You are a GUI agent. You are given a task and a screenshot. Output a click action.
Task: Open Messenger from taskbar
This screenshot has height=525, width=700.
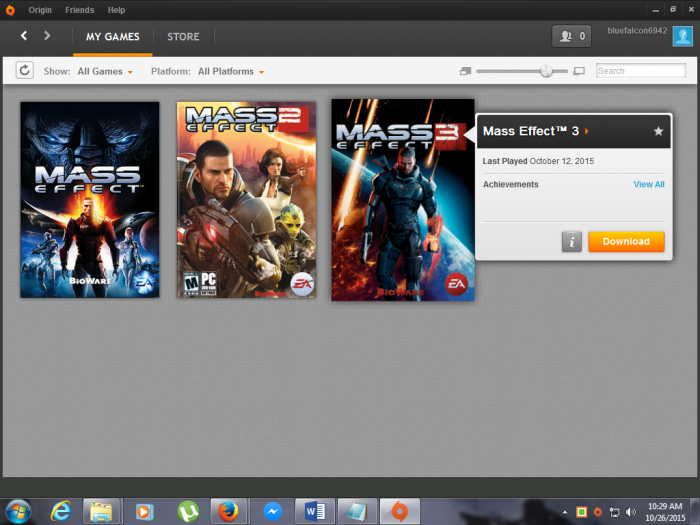click(272, 512)
